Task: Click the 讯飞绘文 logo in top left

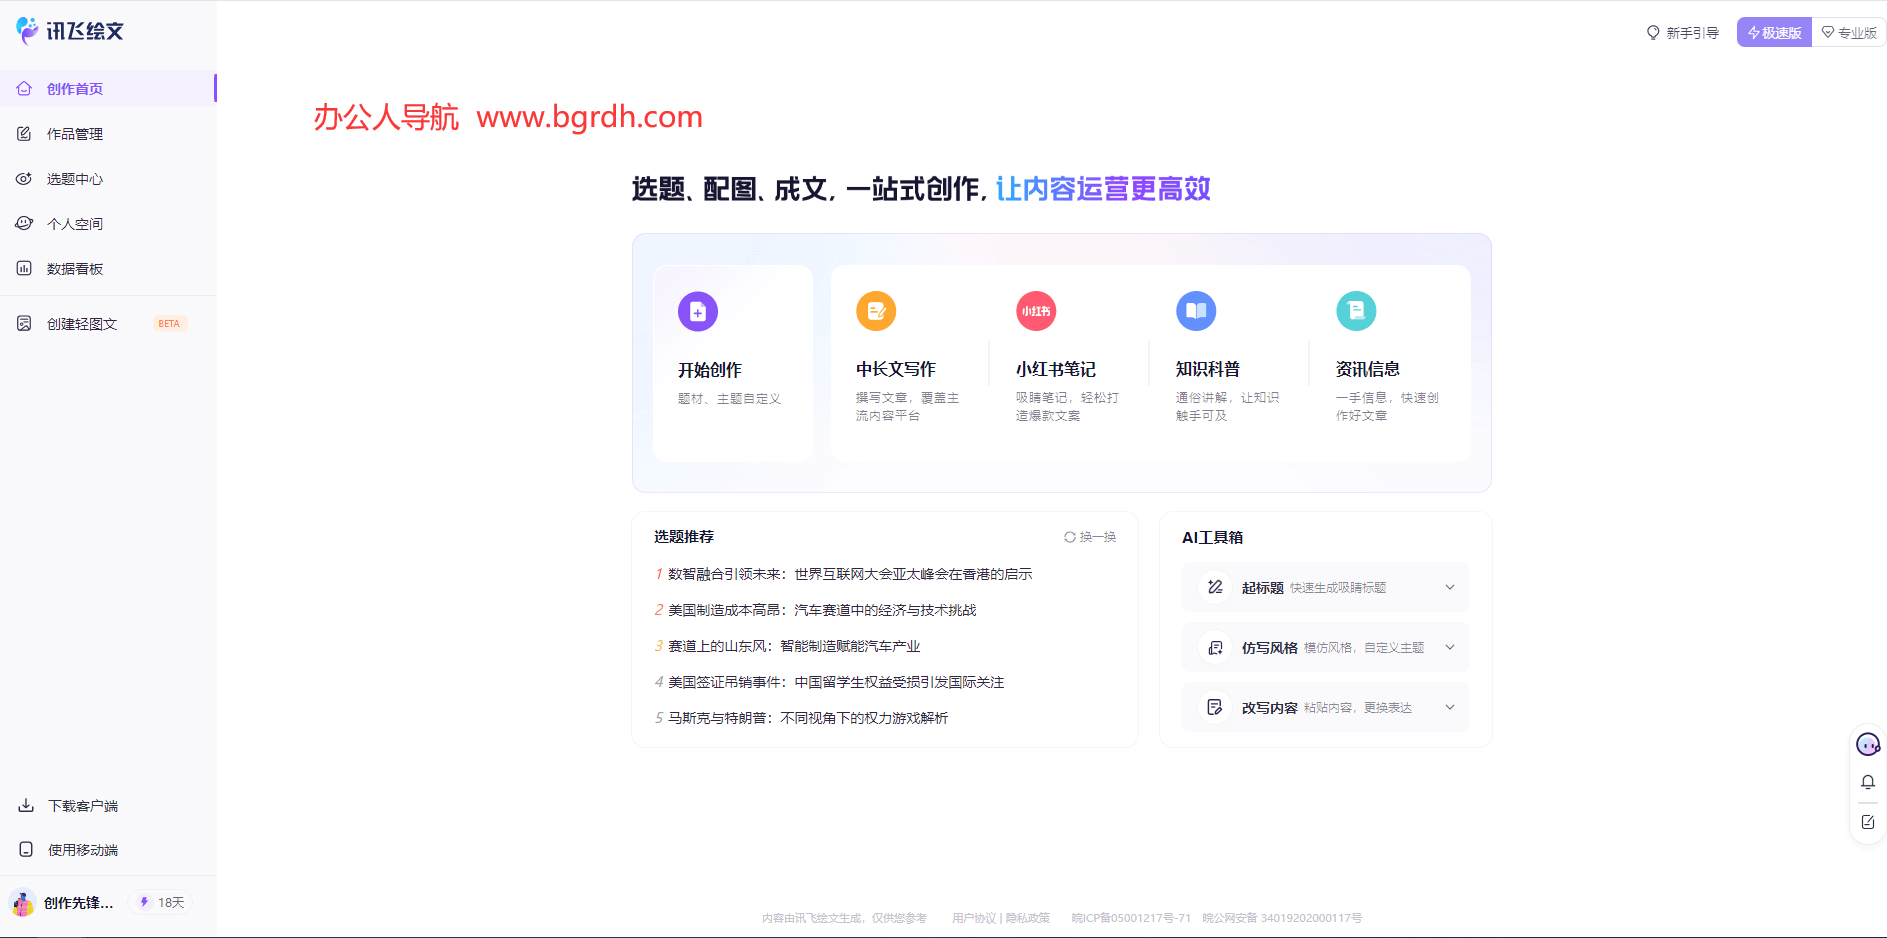Action: click(70, 31)
